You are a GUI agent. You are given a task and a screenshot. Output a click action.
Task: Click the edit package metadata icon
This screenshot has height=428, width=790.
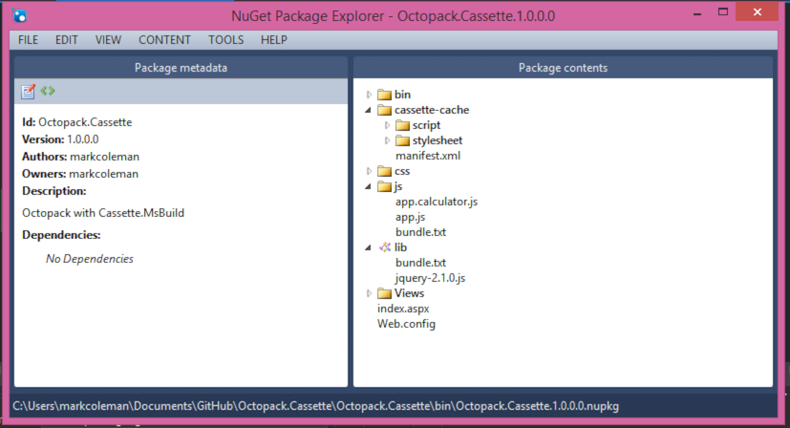28,91
